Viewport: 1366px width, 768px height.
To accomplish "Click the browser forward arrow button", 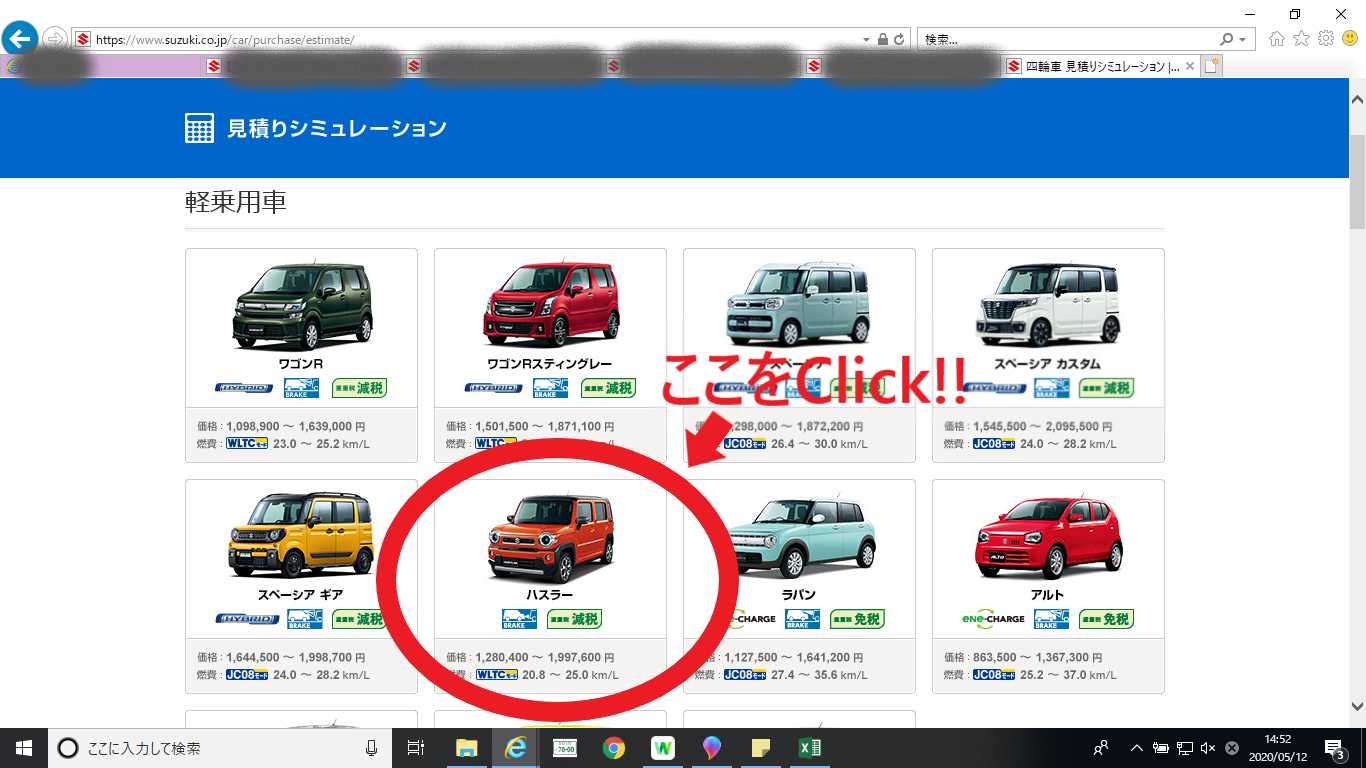I will tap(54, 39).
